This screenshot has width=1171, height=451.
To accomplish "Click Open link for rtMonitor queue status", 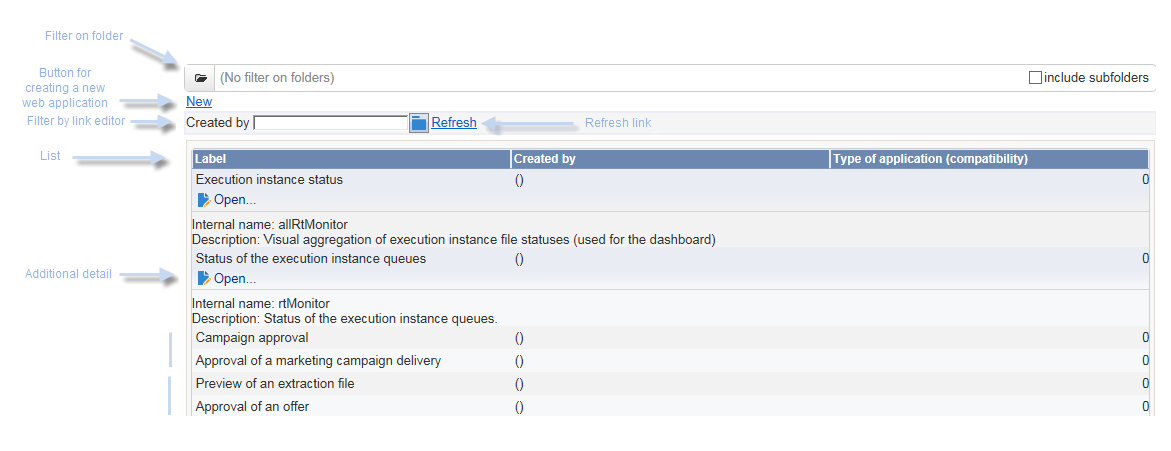I will click(234, 279).
